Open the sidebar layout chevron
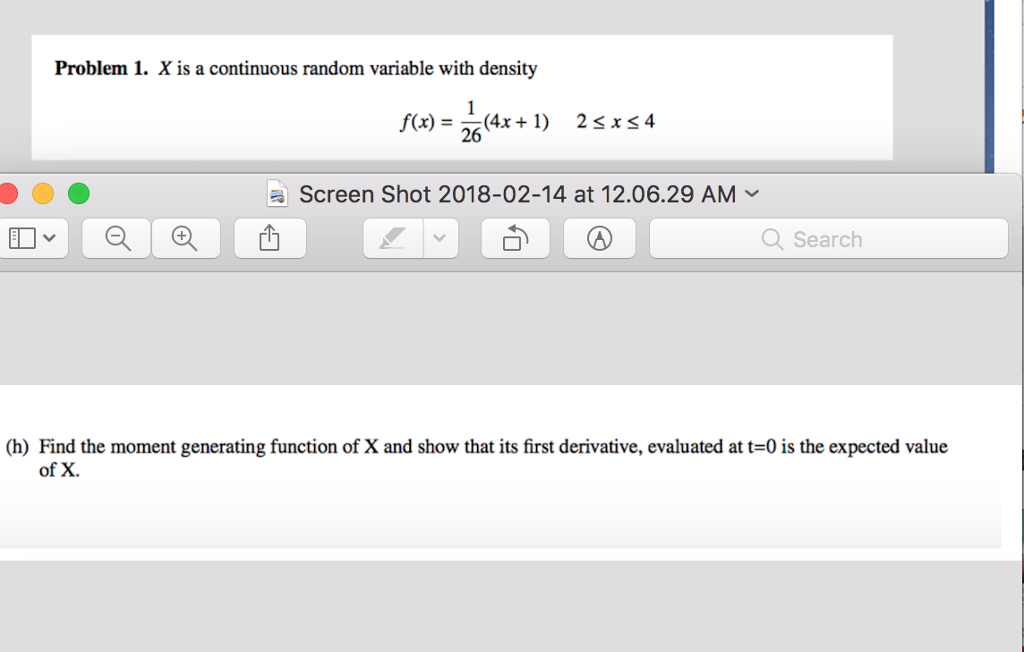Screen dimensions: 1024x652 point(50,238)
